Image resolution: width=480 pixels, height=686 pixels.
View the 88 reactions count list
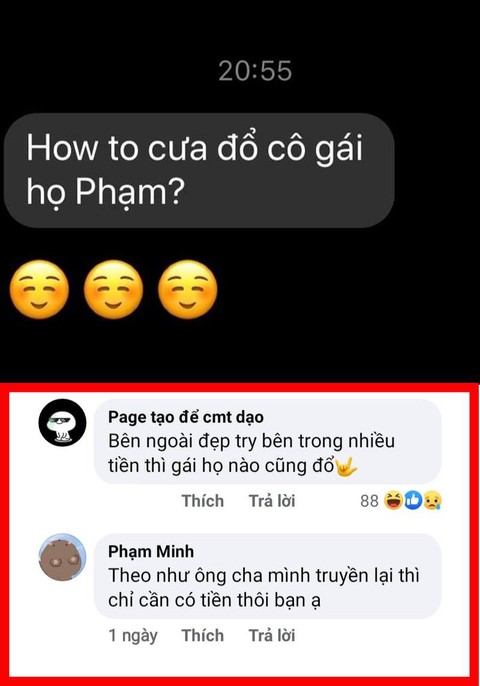[369, 501]
